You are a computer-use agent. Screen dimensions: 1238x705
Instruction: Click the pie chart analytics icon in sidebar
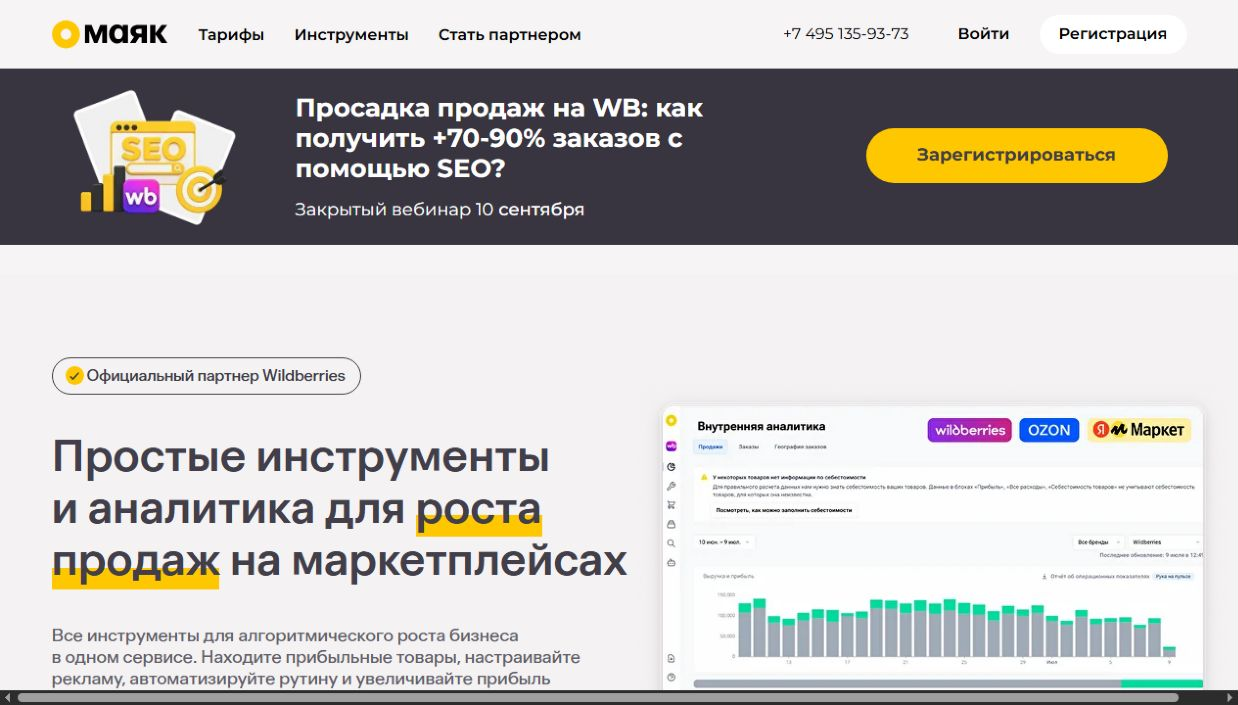(672, 467)
